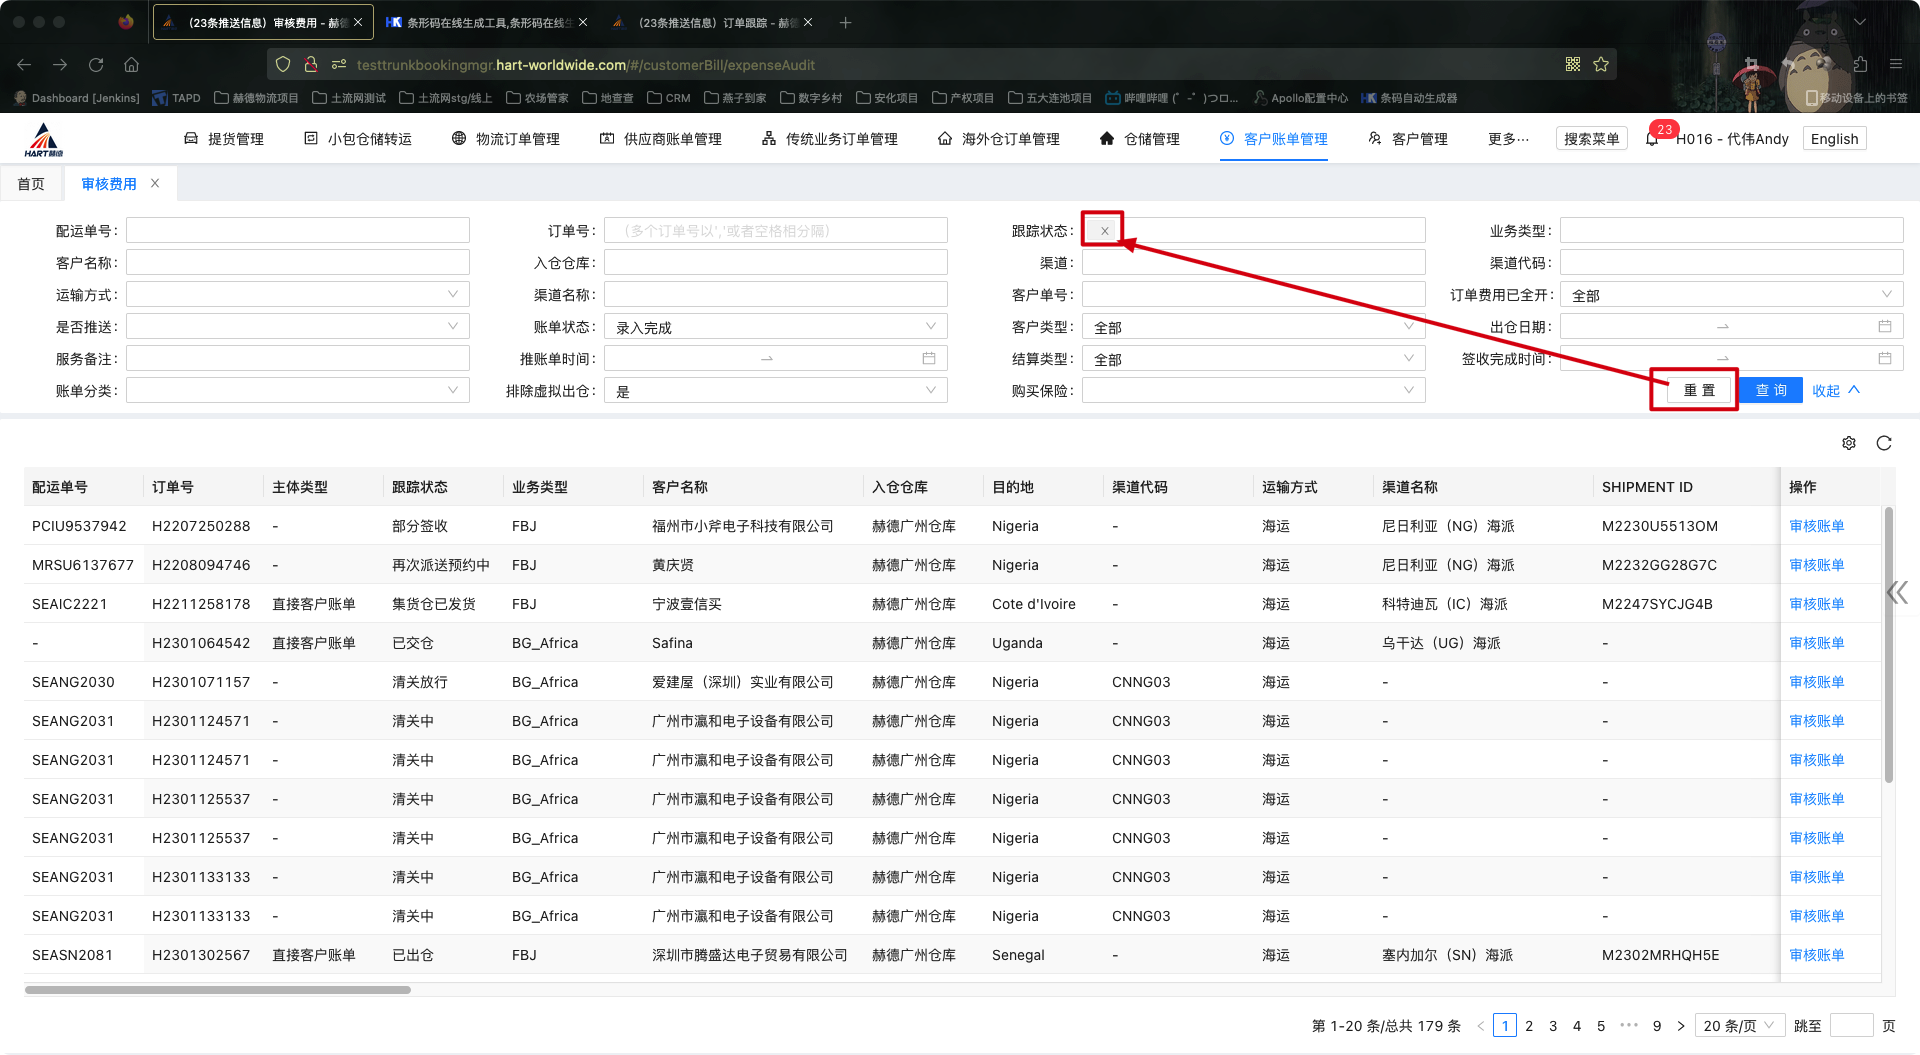
Task: Open the 20 条/页 page size selector
Action: [x=1739, y=1026]
